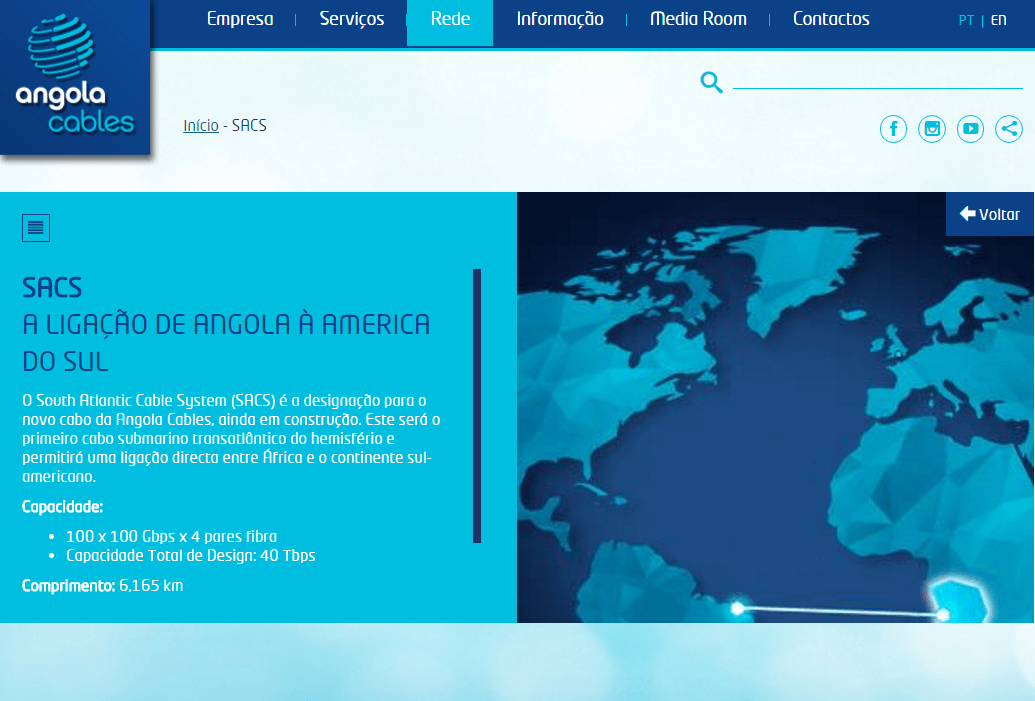Screen dimensions: 1035x701
Task: Return home via Início breadcrumb link
Action: pos(200,125)
